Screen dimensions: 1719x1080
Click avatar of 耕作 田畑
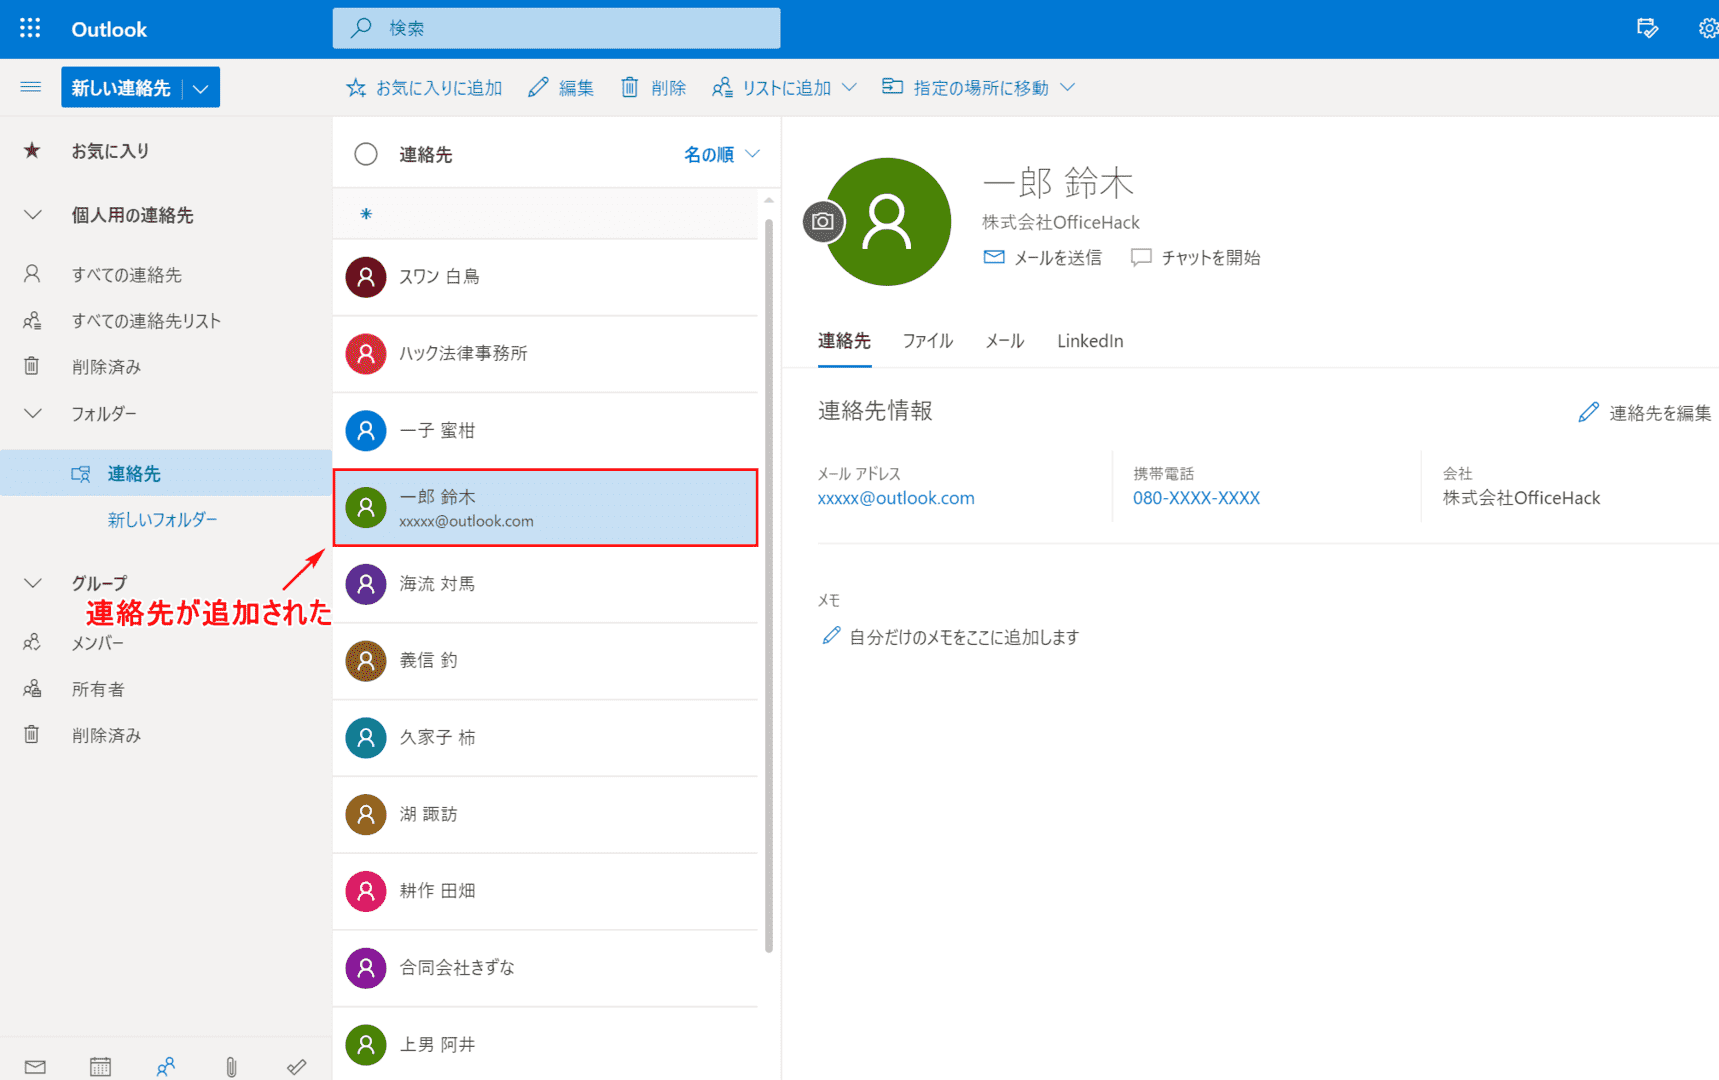(366, 891)
